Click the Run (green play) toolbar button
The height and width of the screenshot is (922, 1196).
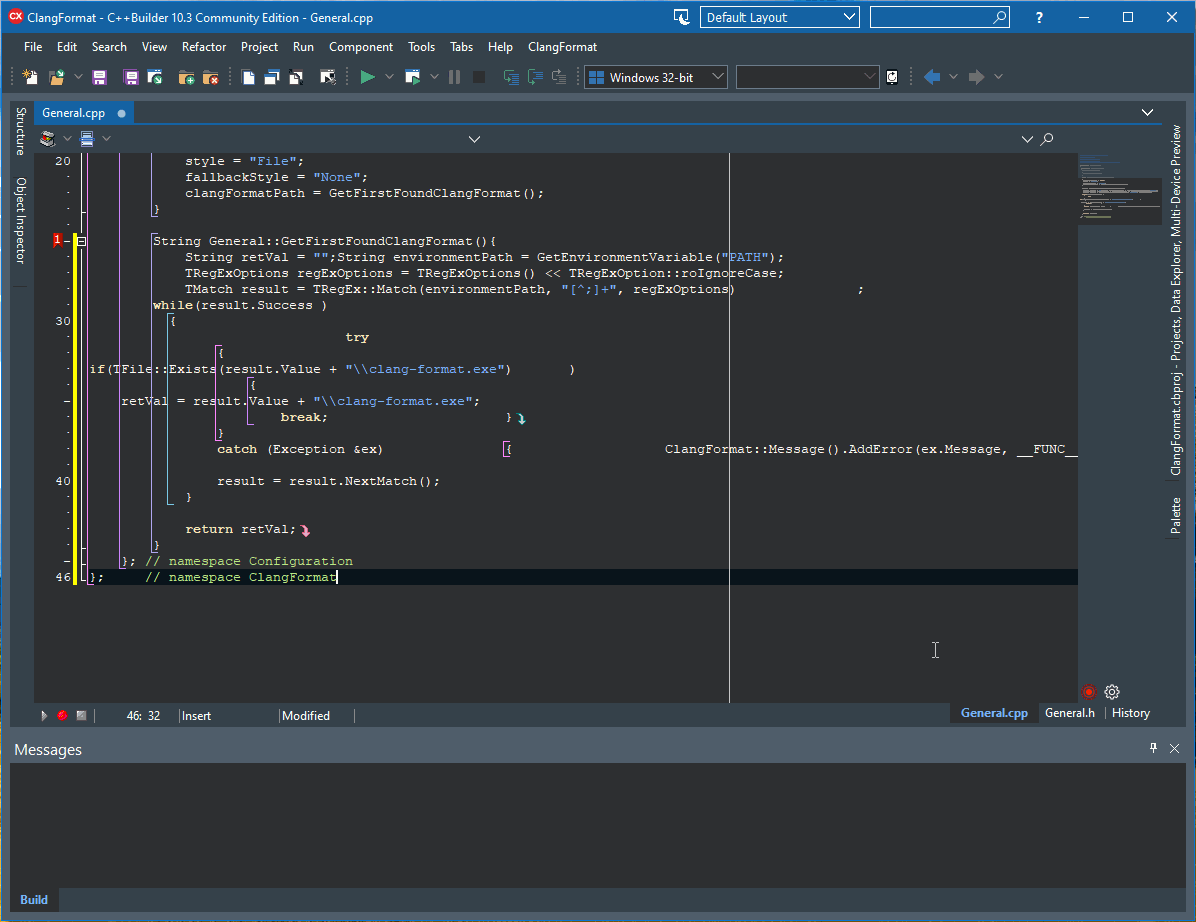click(367, 77)
